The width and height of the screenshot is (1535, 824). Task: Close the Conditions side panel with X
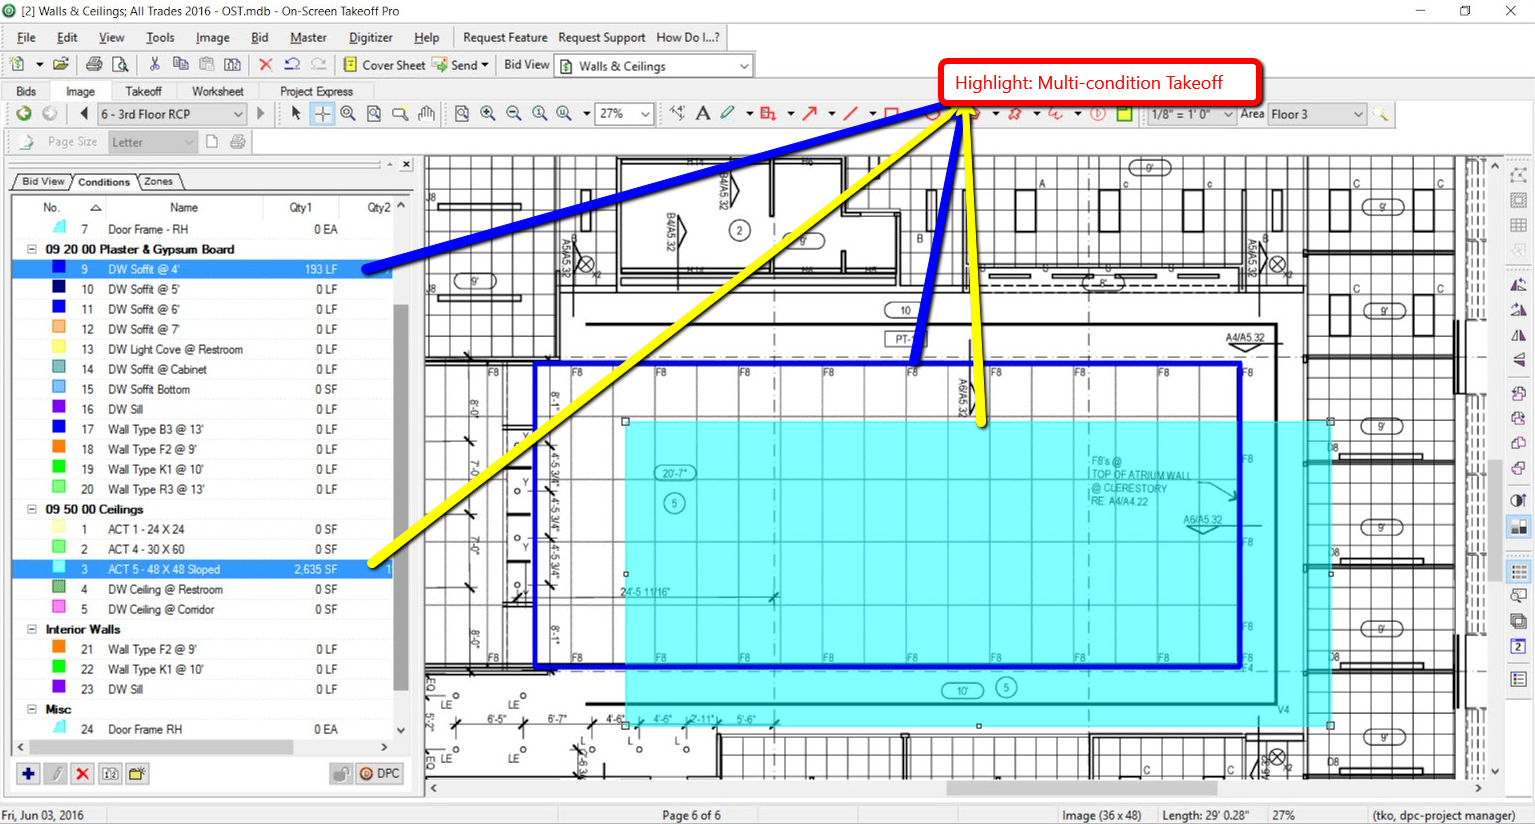click(x=406, y=164)
